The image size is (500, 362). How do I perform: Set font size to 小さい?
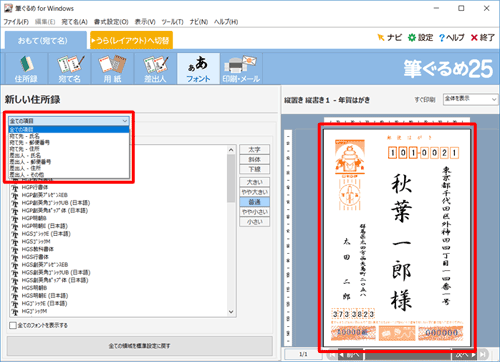[x=254, y=222]
